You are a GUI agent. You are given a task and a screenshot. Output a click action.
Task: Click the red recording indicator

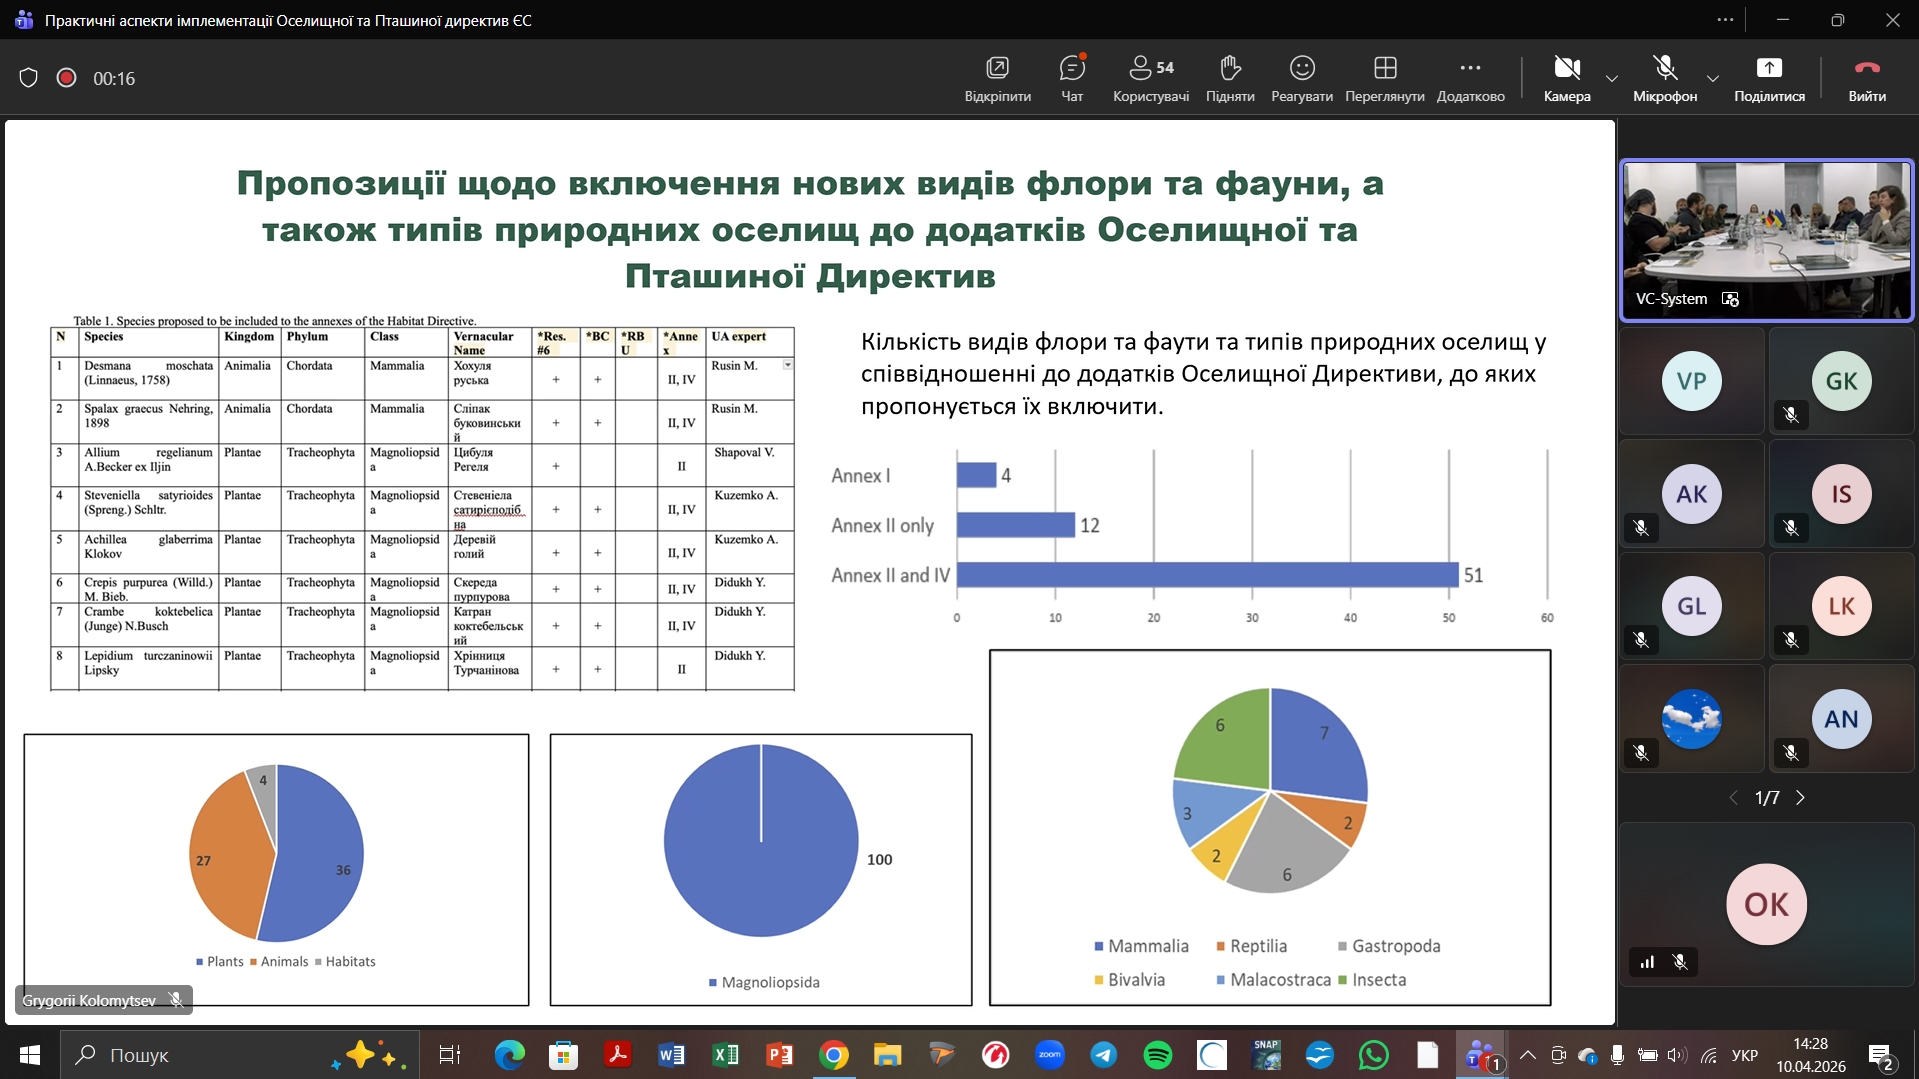(66, 78)
